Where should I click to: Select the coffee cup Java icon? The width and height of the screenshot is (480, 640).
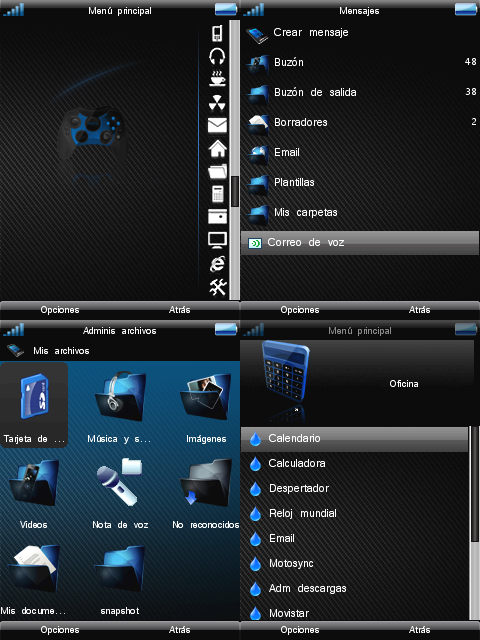[x=217, y=79]
